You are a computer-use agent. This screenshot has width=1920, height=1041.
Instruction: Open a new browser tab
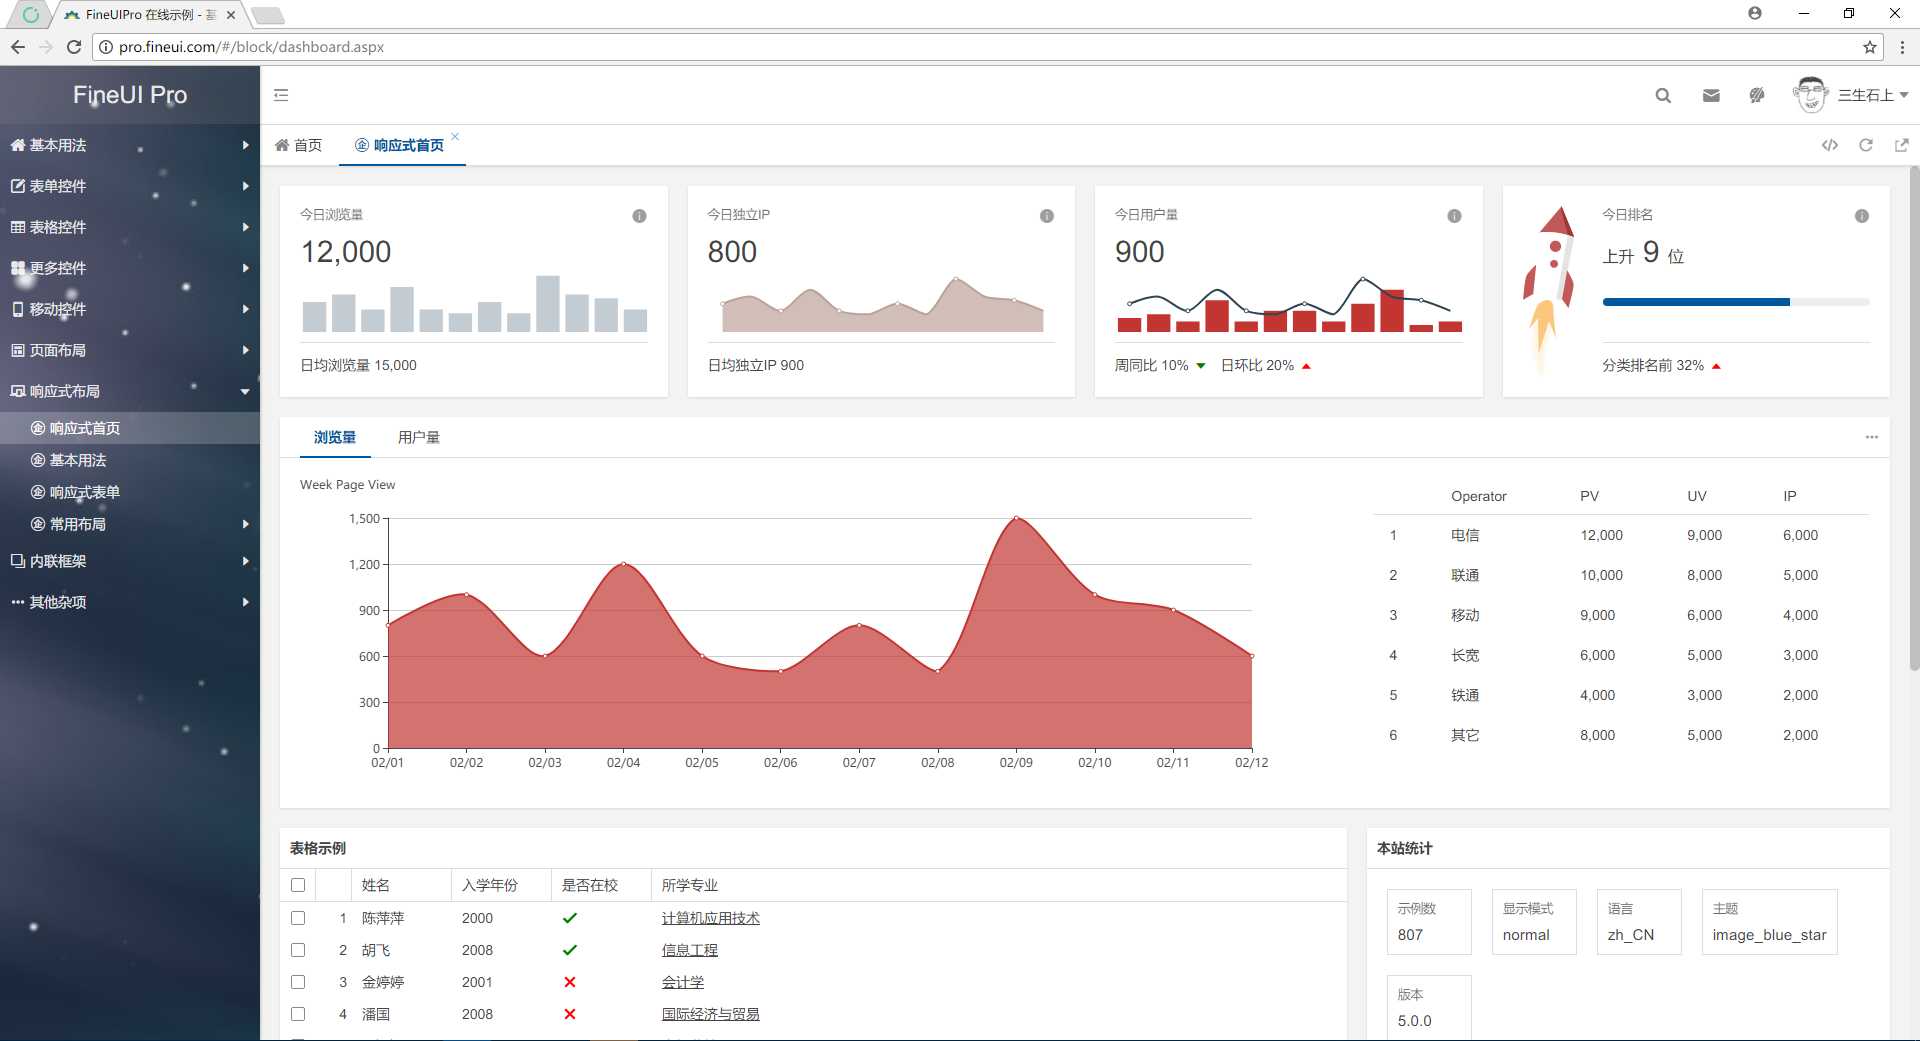click(267, 15)
